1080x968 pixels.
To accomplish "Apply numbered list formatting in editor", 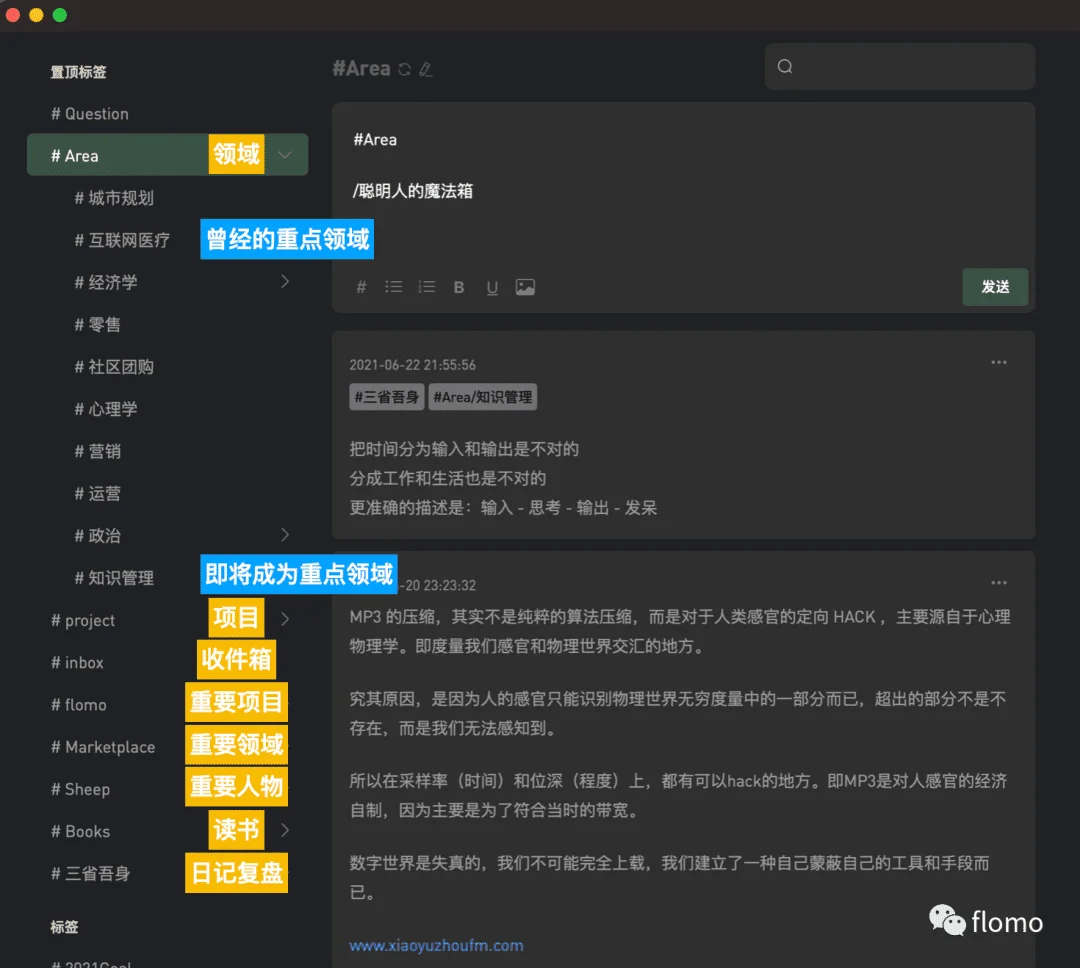I will 426,287.
